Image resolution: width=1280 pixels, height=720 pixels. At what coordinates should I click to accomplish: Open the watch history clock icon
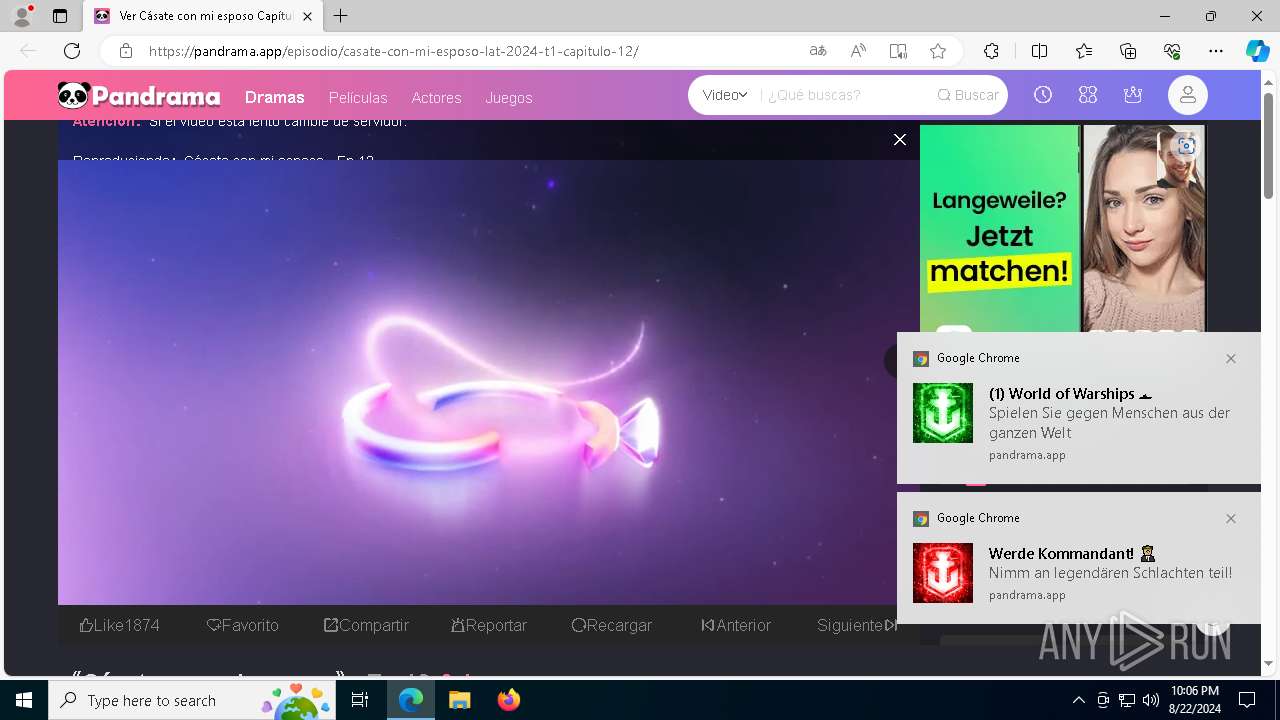click(x=1043, y=95)
